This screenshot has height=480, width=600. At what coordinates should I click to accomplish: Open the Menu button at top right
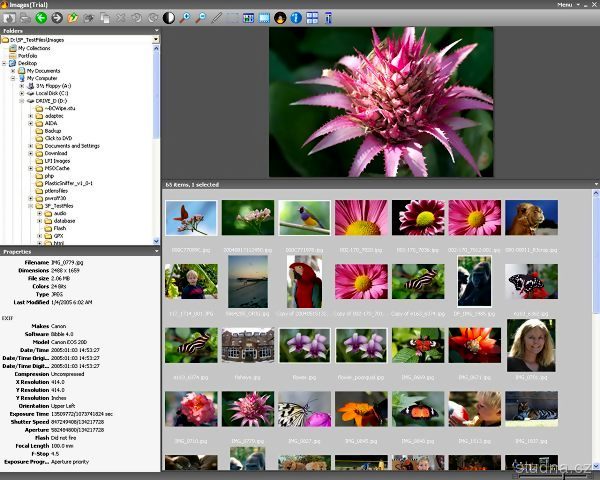coord(567,5)
